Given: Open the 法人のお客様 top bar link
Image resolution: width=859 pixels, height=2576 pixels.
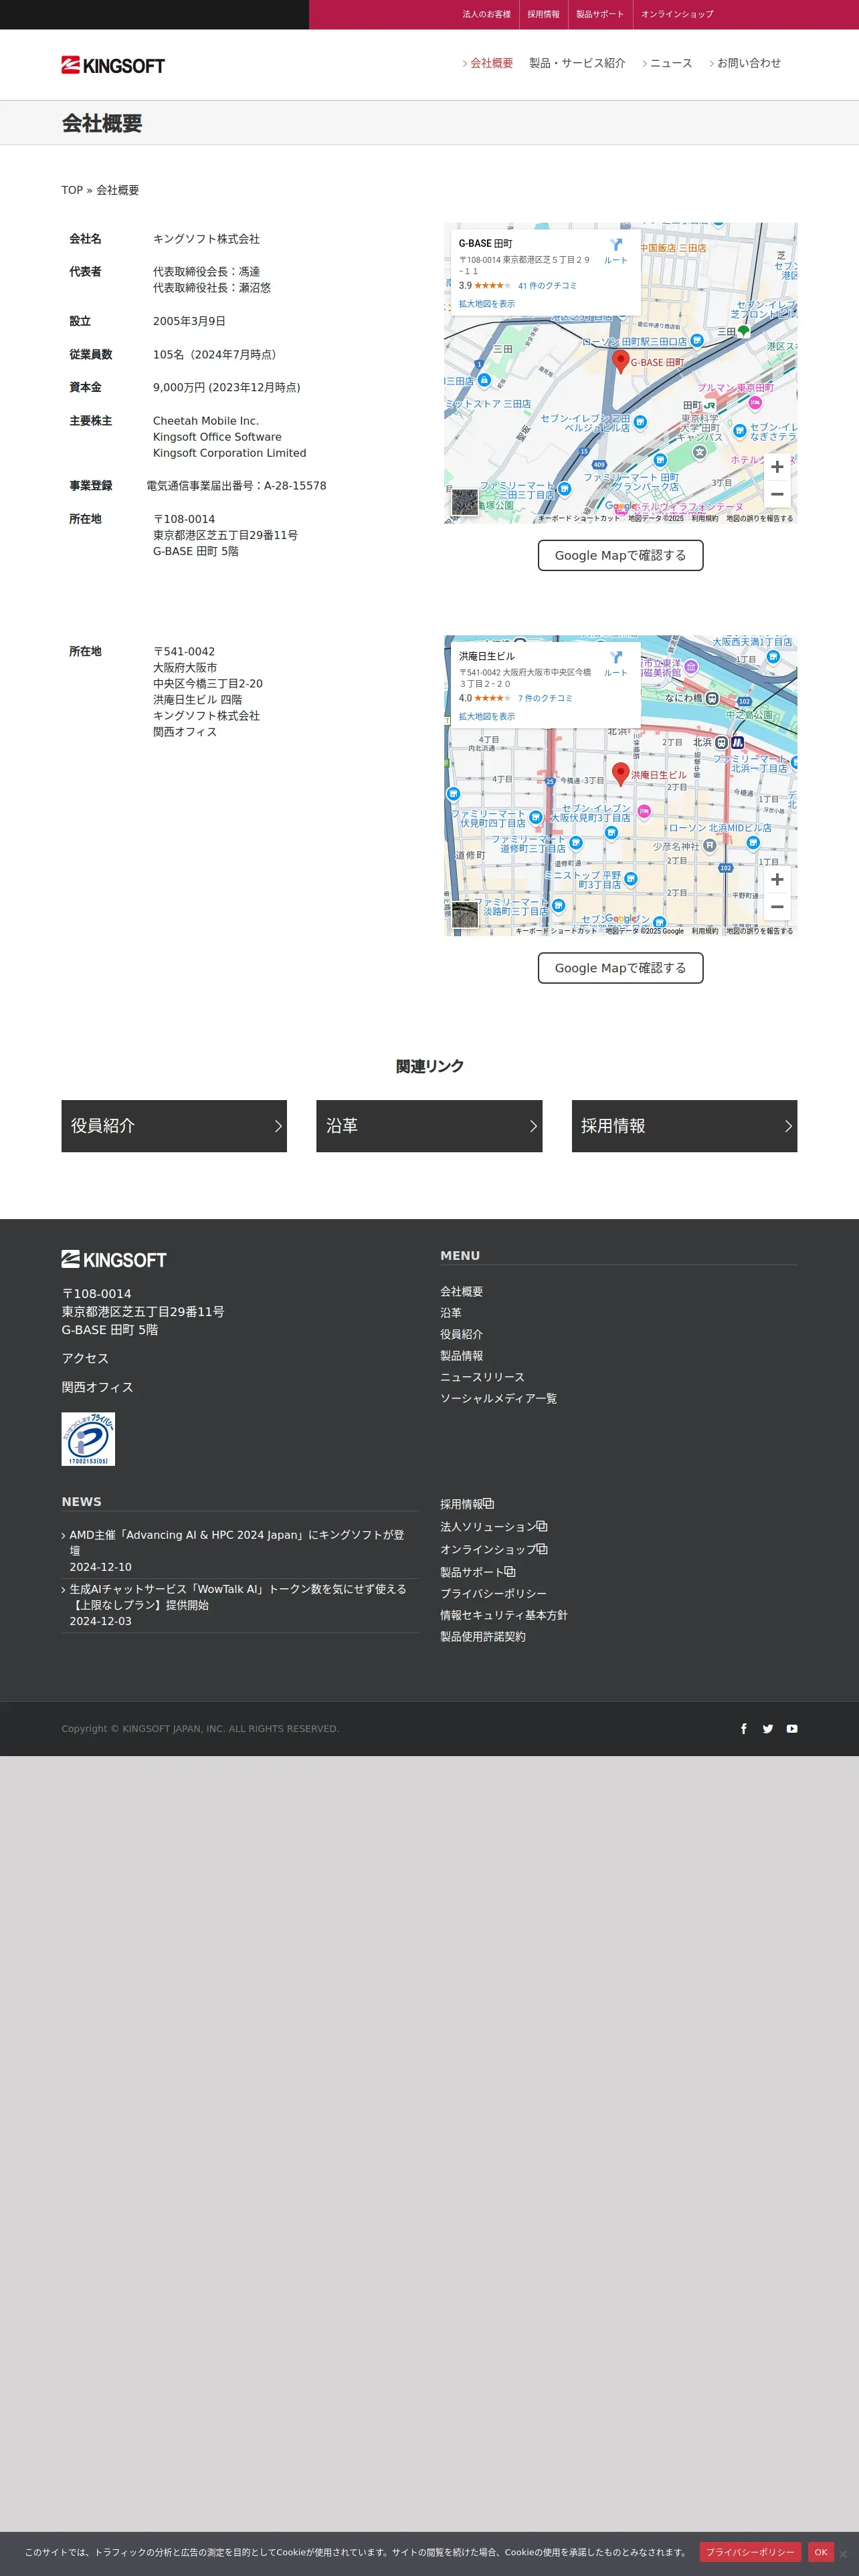Looking at the screenshot, I should [486, 14].
